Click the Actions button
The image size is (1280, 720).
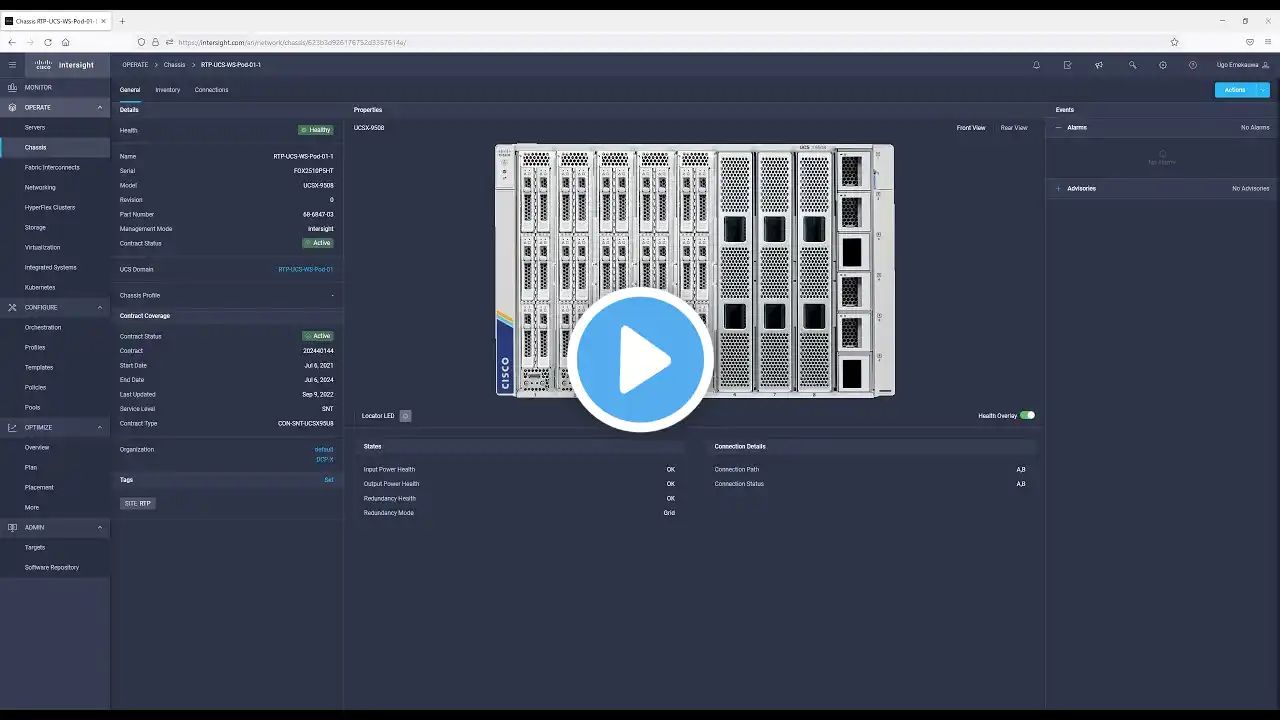[x=1236, y=90]
